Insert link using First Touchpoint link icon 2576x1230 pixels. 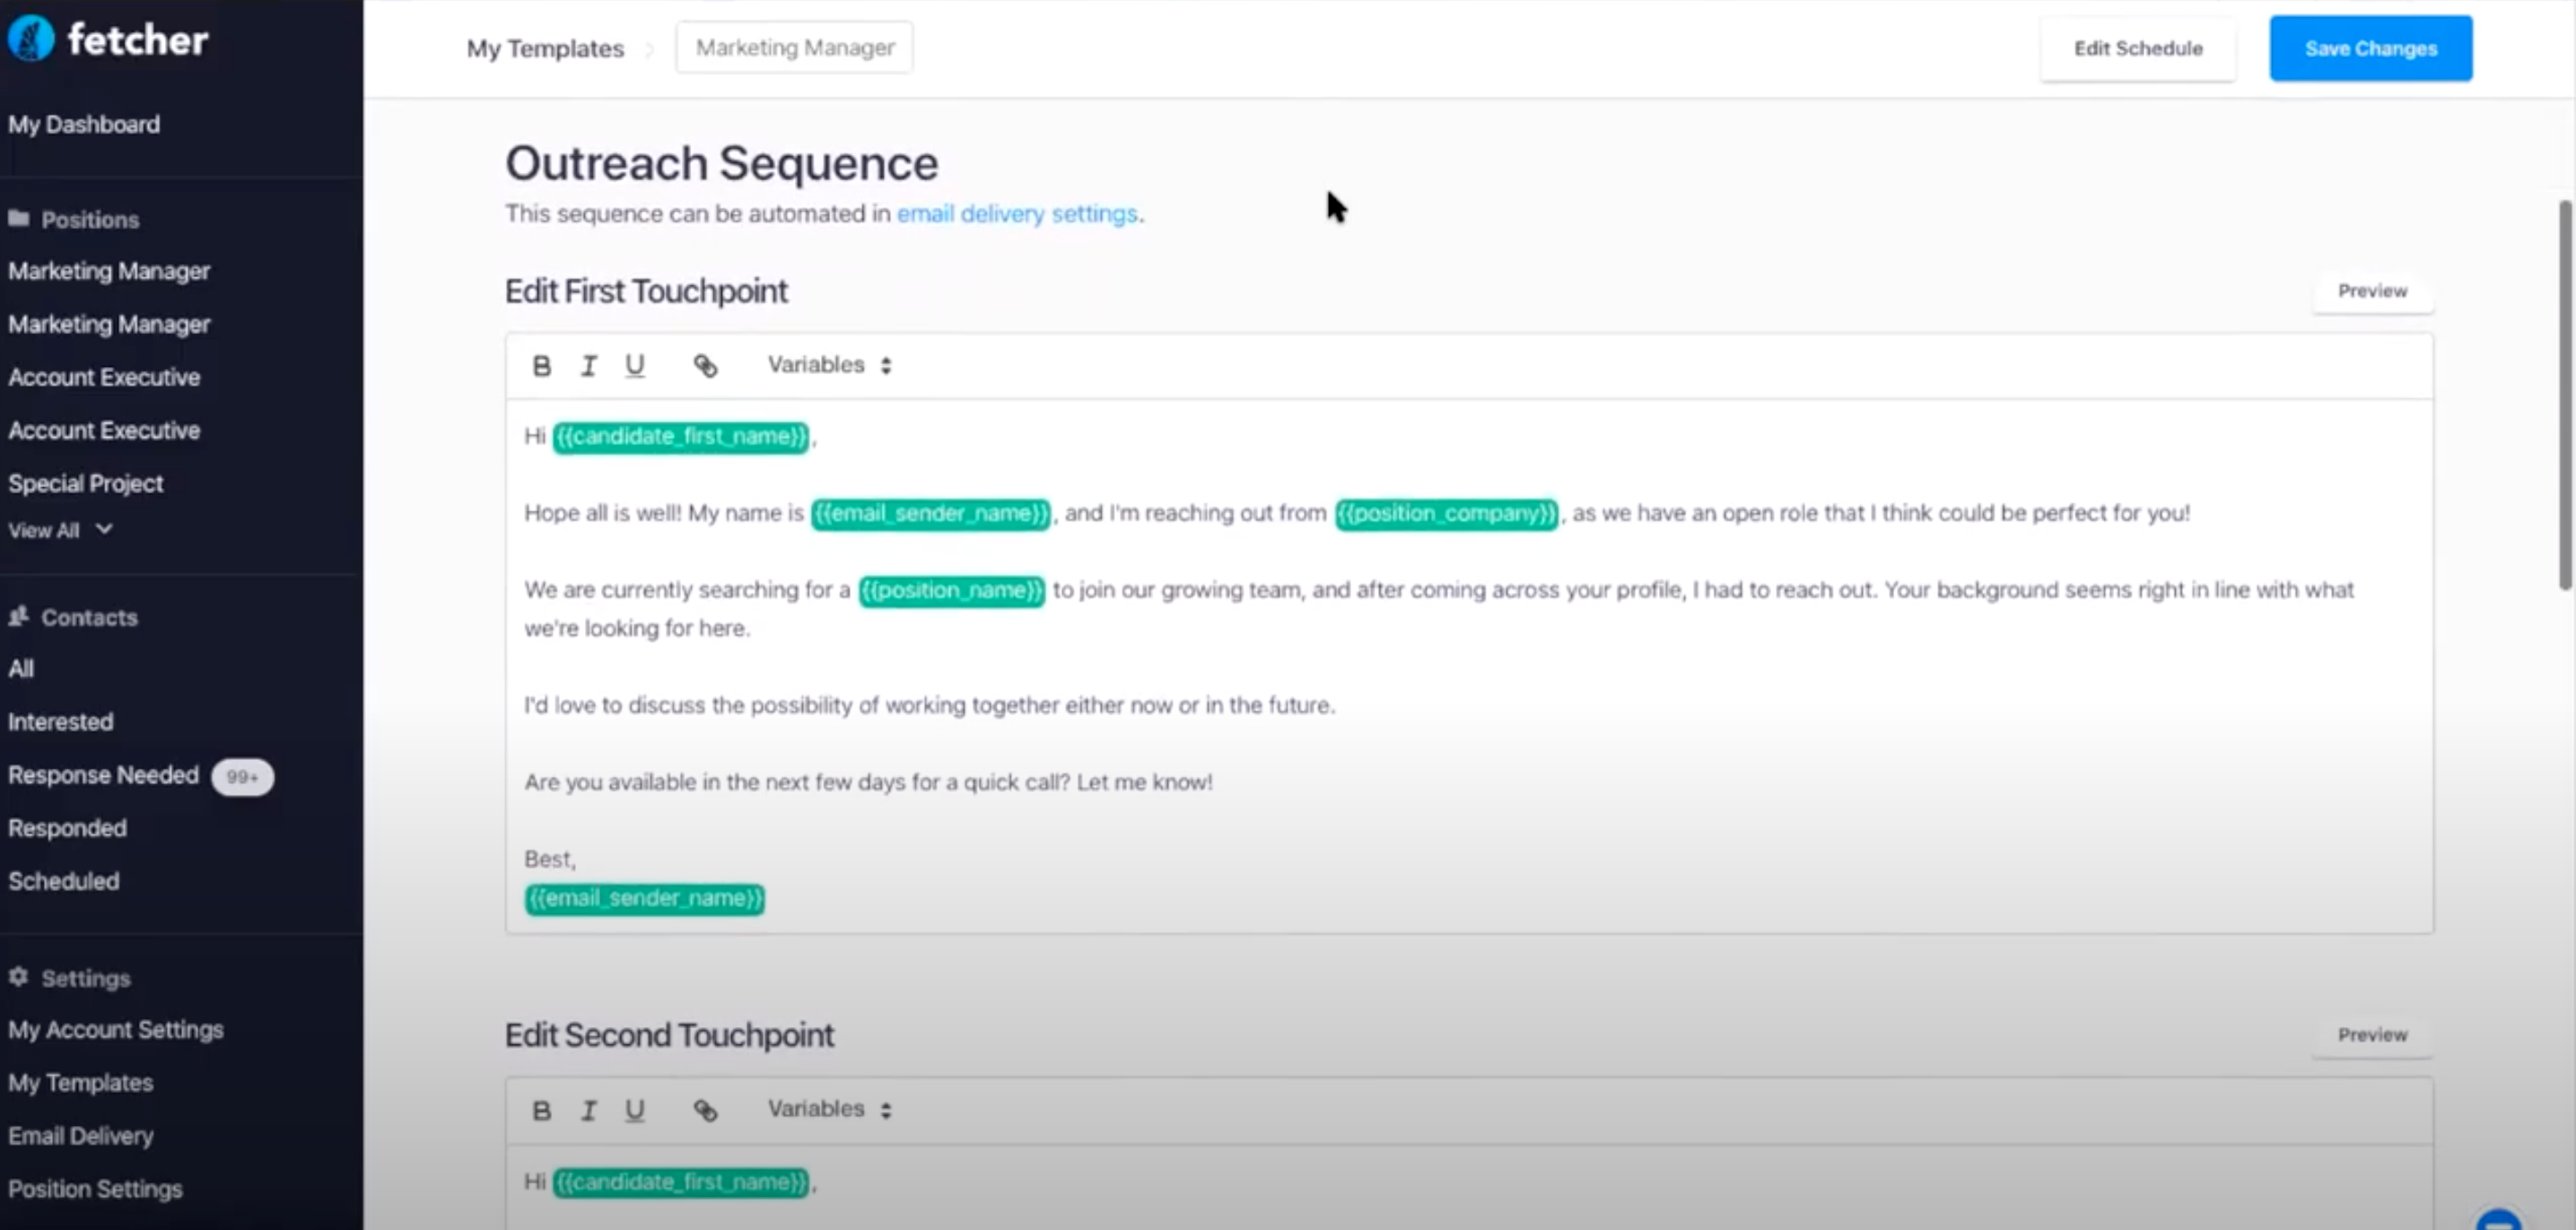(x=705, y=366)
